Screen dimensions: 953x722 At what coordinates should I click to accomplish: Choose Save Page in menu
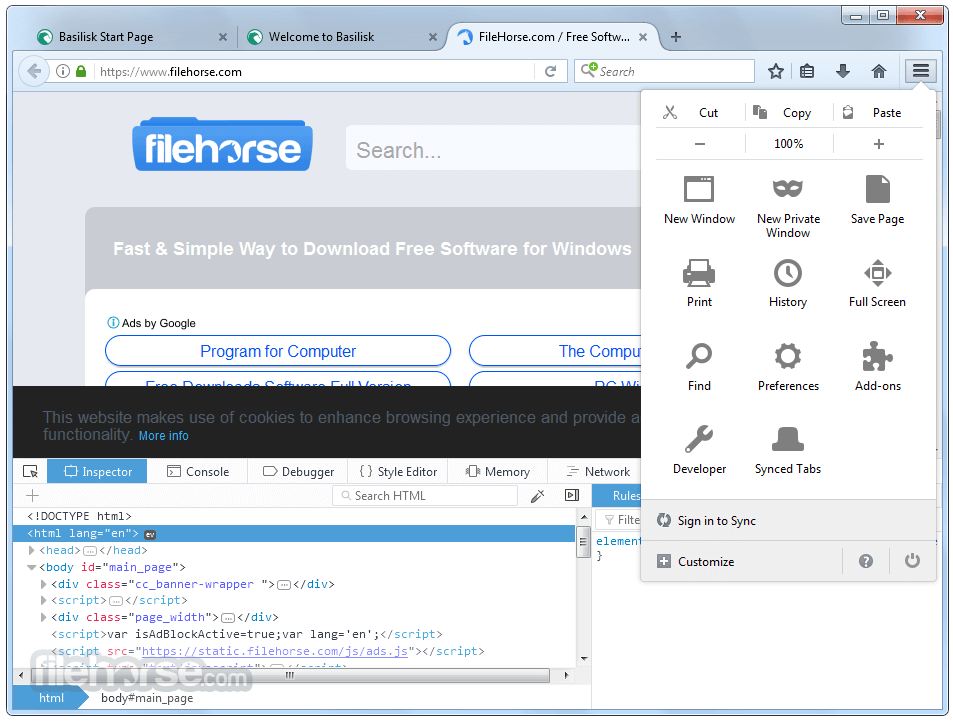877,201
